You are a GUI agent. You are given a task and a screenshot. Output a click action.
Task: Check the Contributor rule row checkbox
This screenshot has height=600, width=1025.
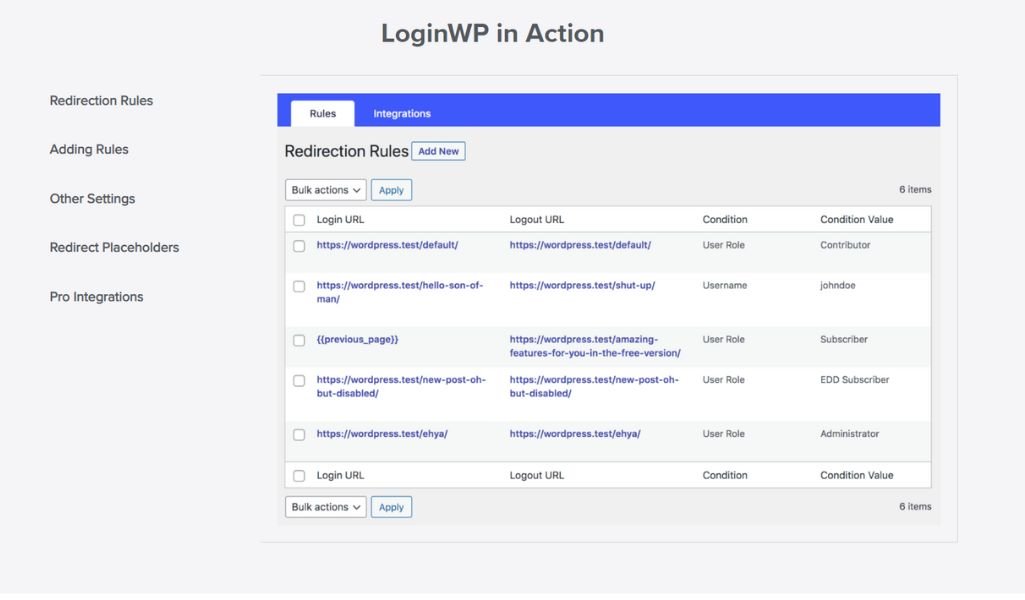(x=299, y=246)
